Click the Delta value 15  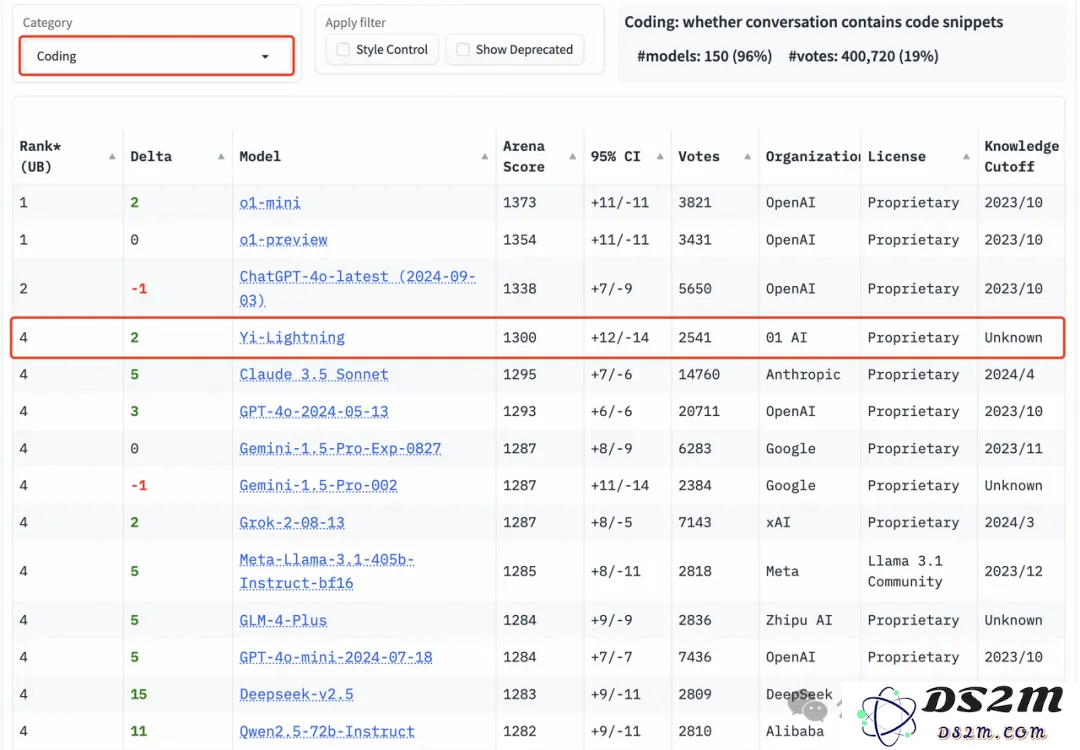pyautogui.click(x=138, y=694)
